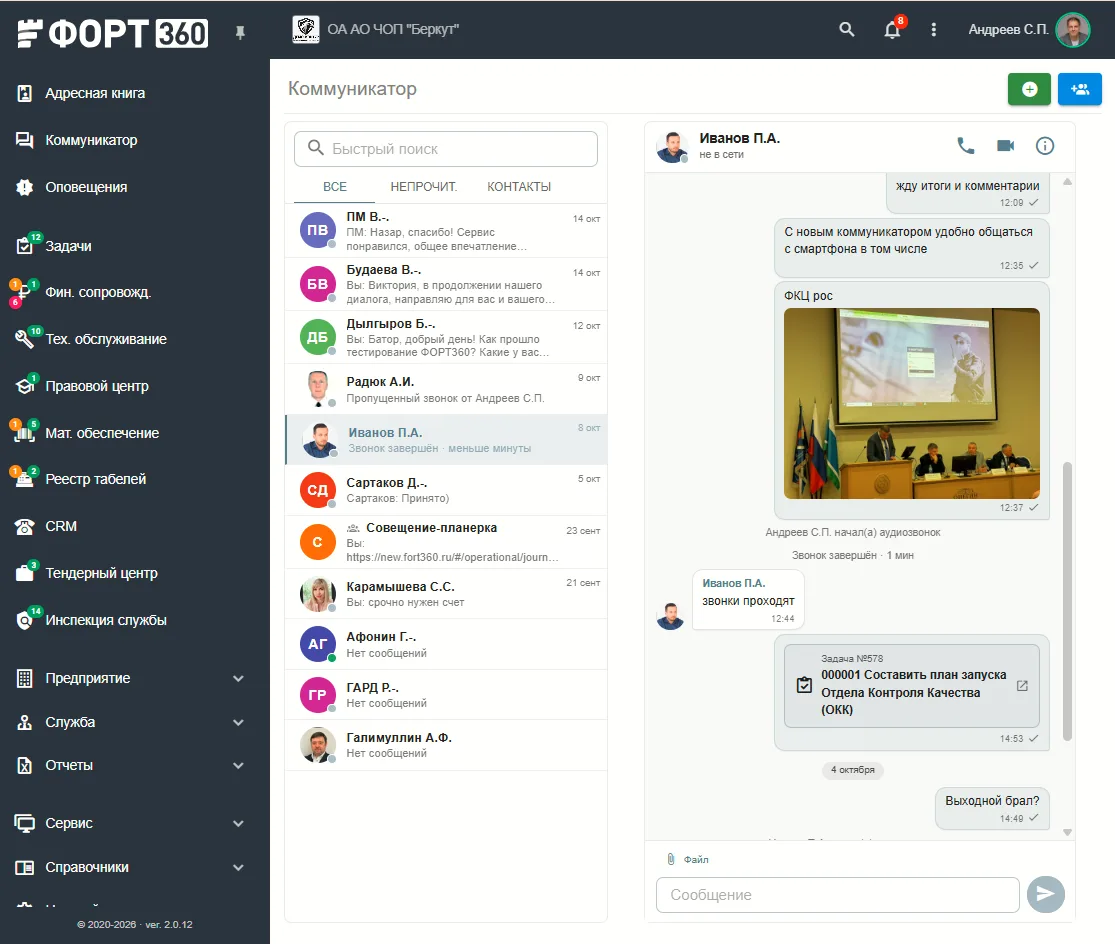
Task: Expand the Предприятие menu chevron
Action: 238,678
